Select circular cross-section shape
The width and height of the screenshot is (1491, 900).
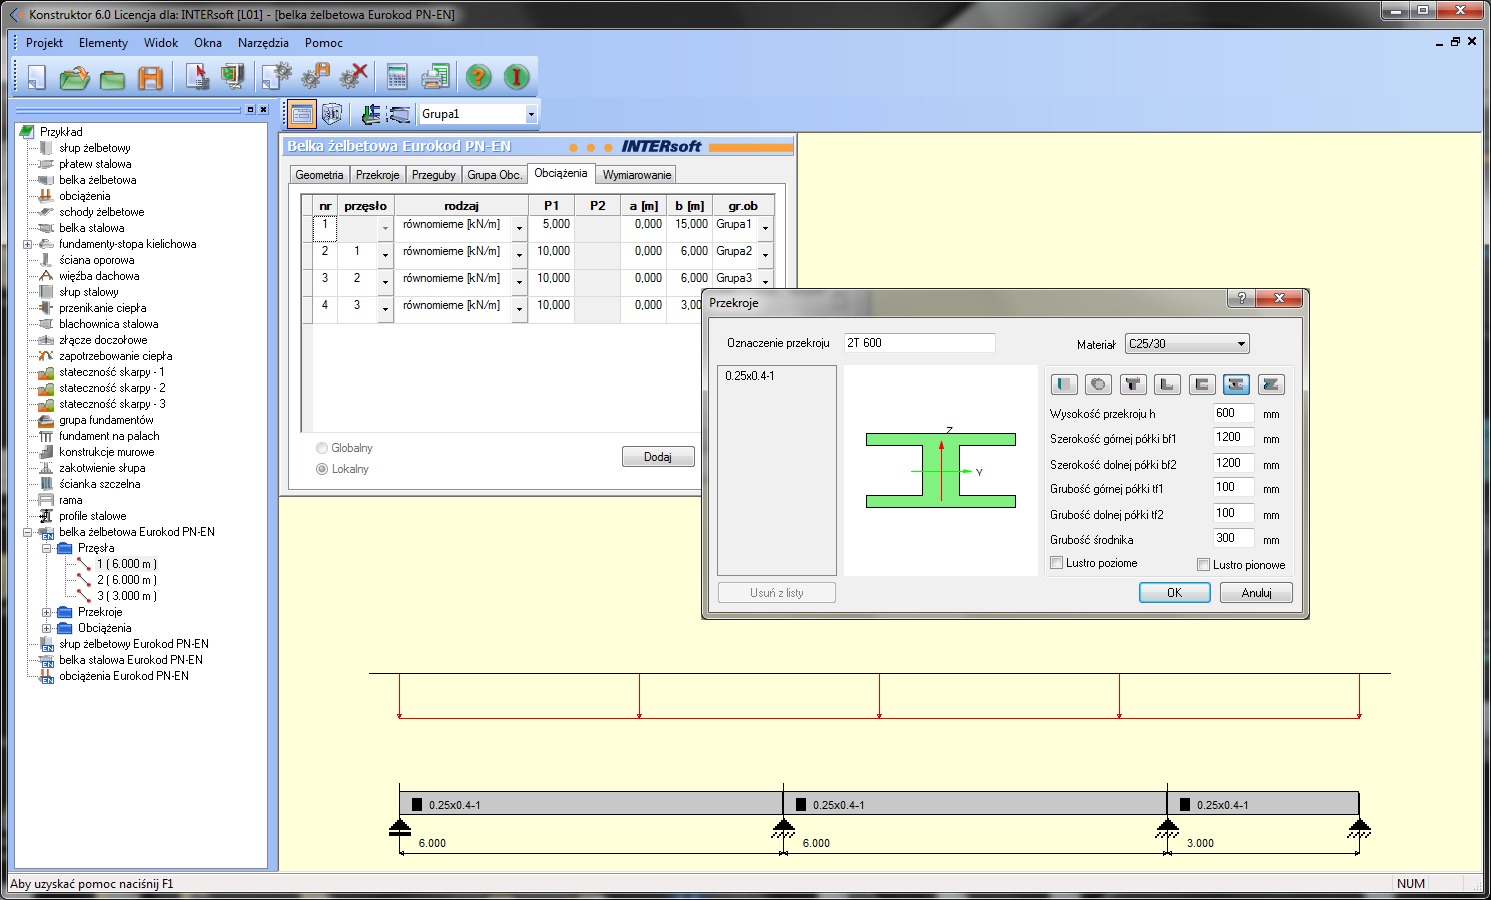[1098, 384]
